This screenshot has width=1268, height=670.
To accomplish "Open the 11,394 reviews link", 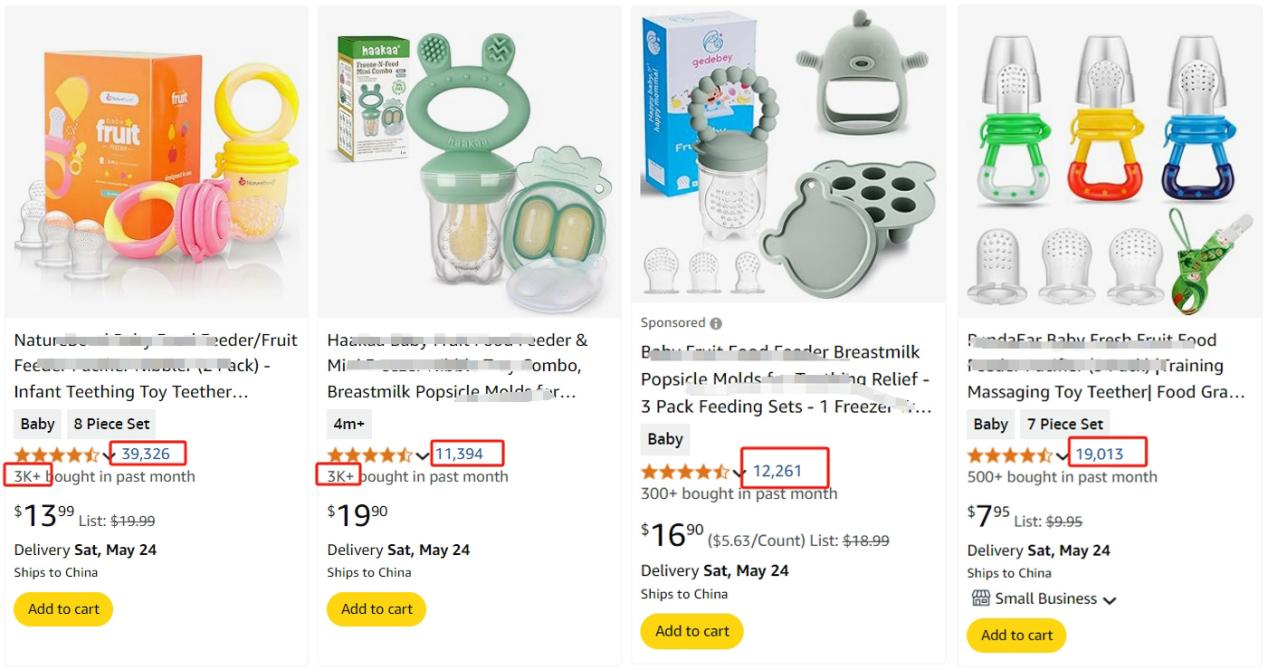I will (459, 453).
